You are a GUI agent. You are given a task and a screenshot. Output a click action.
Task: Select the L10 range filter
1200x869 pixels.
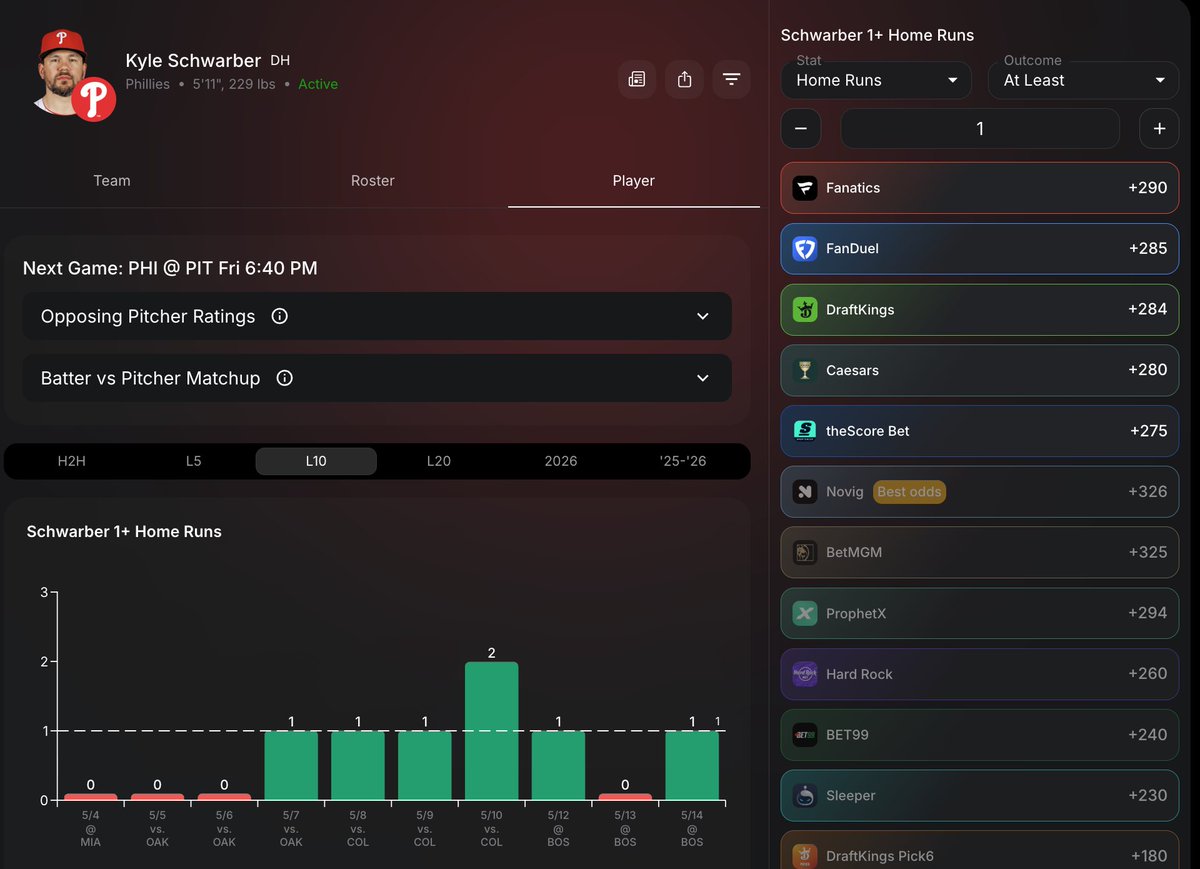pyautogui.click(x=316, y=461)
